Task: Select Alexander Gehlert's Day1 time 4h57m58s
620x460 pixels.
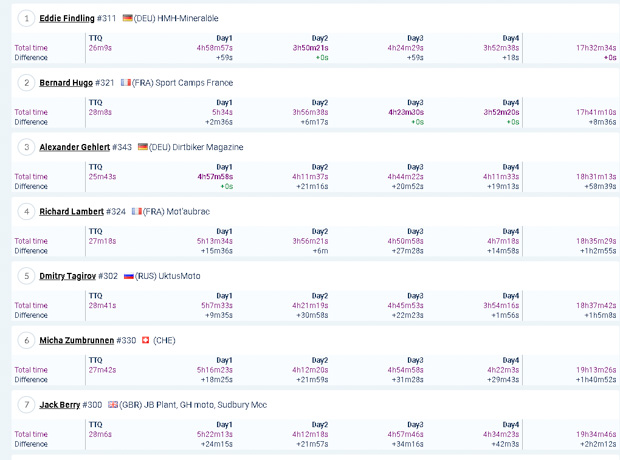Action: [x=215, y=177]
